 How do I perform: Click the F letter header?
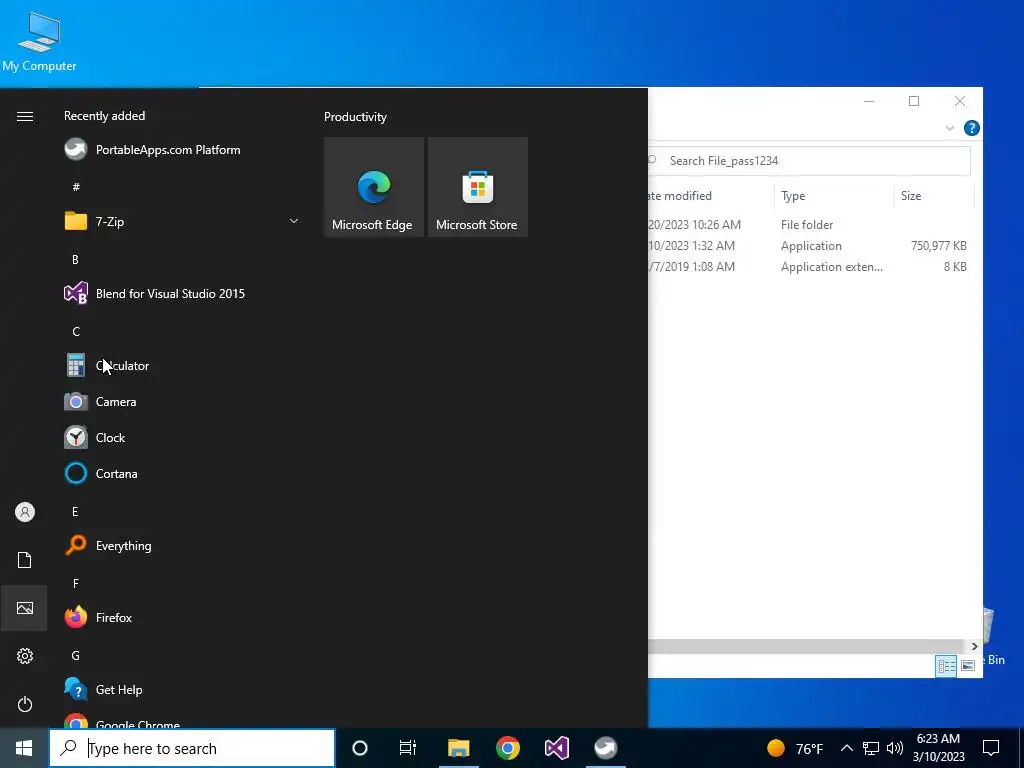[76, 583]
